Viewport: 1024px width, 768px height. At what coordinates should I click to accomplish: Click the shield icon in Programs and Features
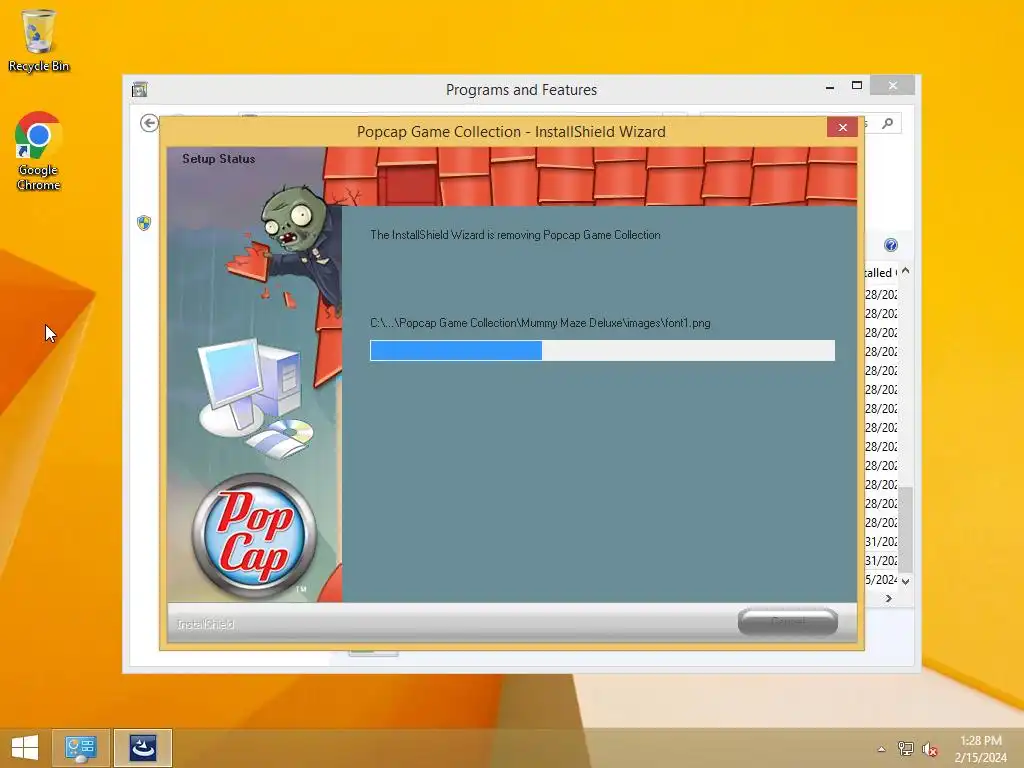pos(144,223)
